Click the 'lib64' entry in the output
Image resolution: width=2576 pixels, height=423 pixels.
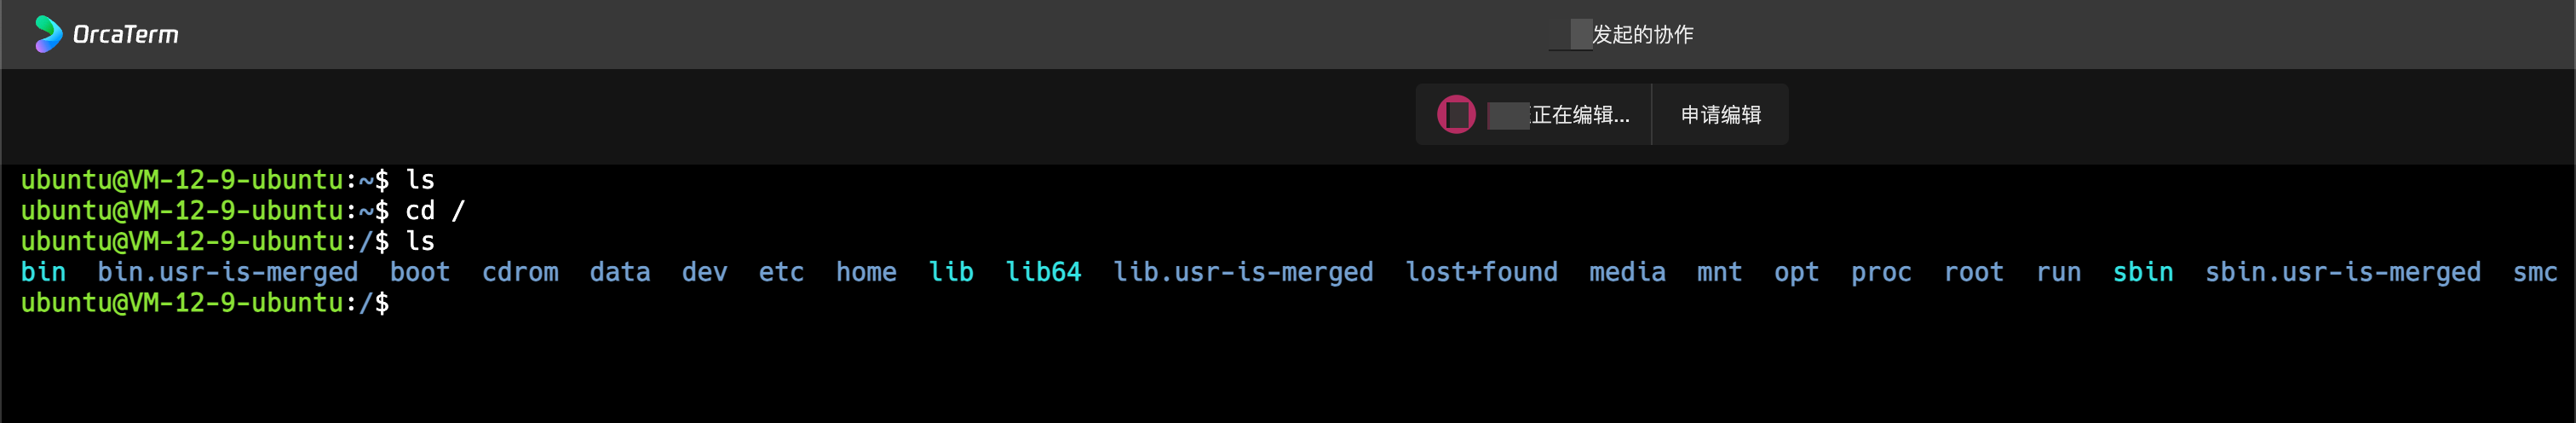1043,272
